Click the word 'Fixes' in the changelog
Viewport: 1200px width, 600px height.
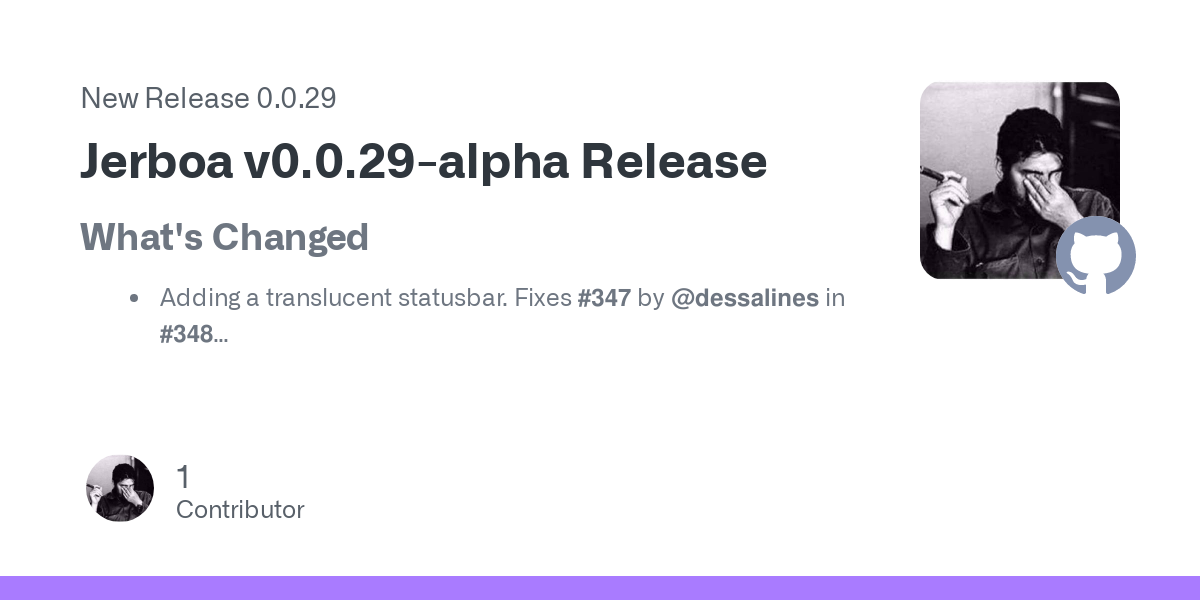pos(543,297)
